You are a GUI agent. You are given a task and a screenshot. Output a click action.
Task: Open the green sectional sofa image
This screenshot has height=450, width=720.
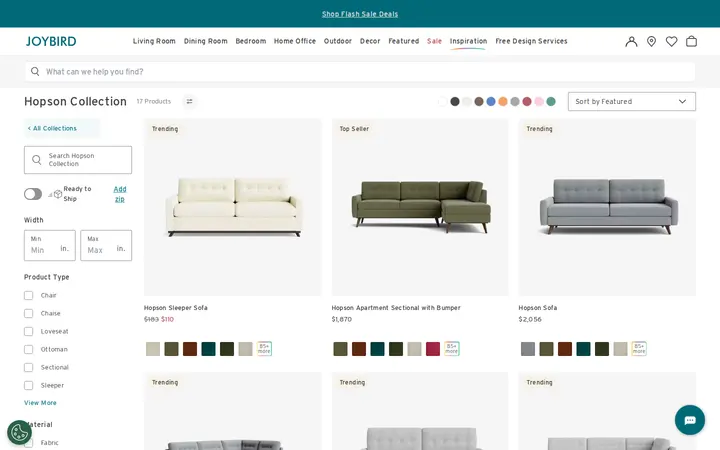420,207
